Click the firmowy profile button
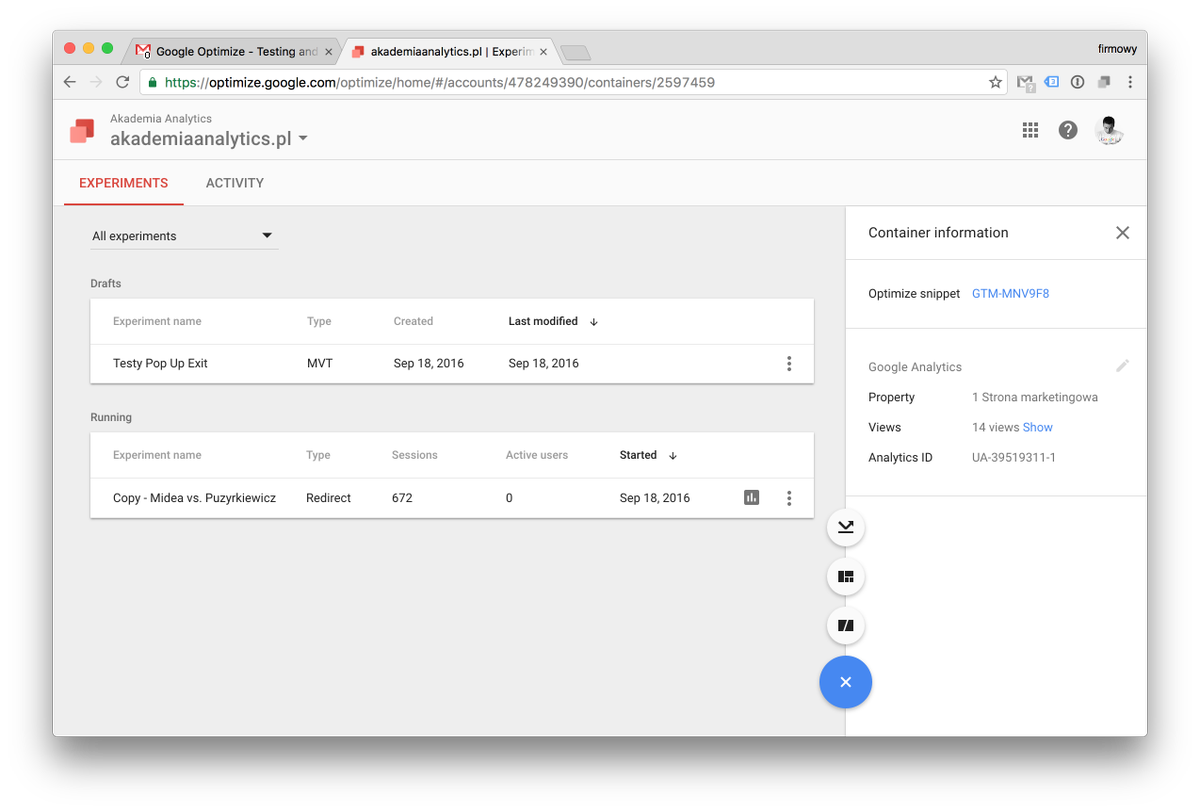 [x=1117, y=49]
